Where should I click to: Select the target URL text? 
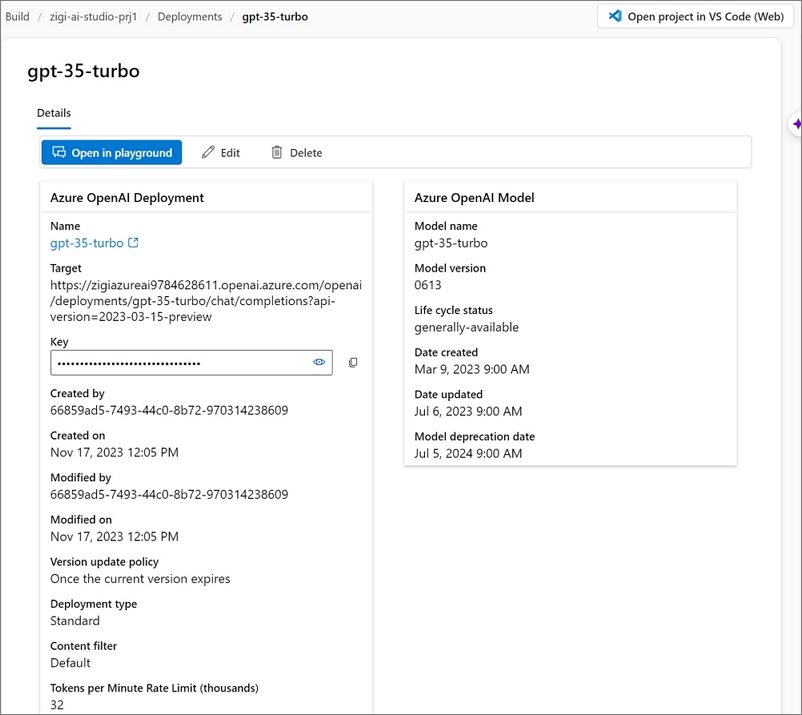pyautogui.click(x=206, y=301)
